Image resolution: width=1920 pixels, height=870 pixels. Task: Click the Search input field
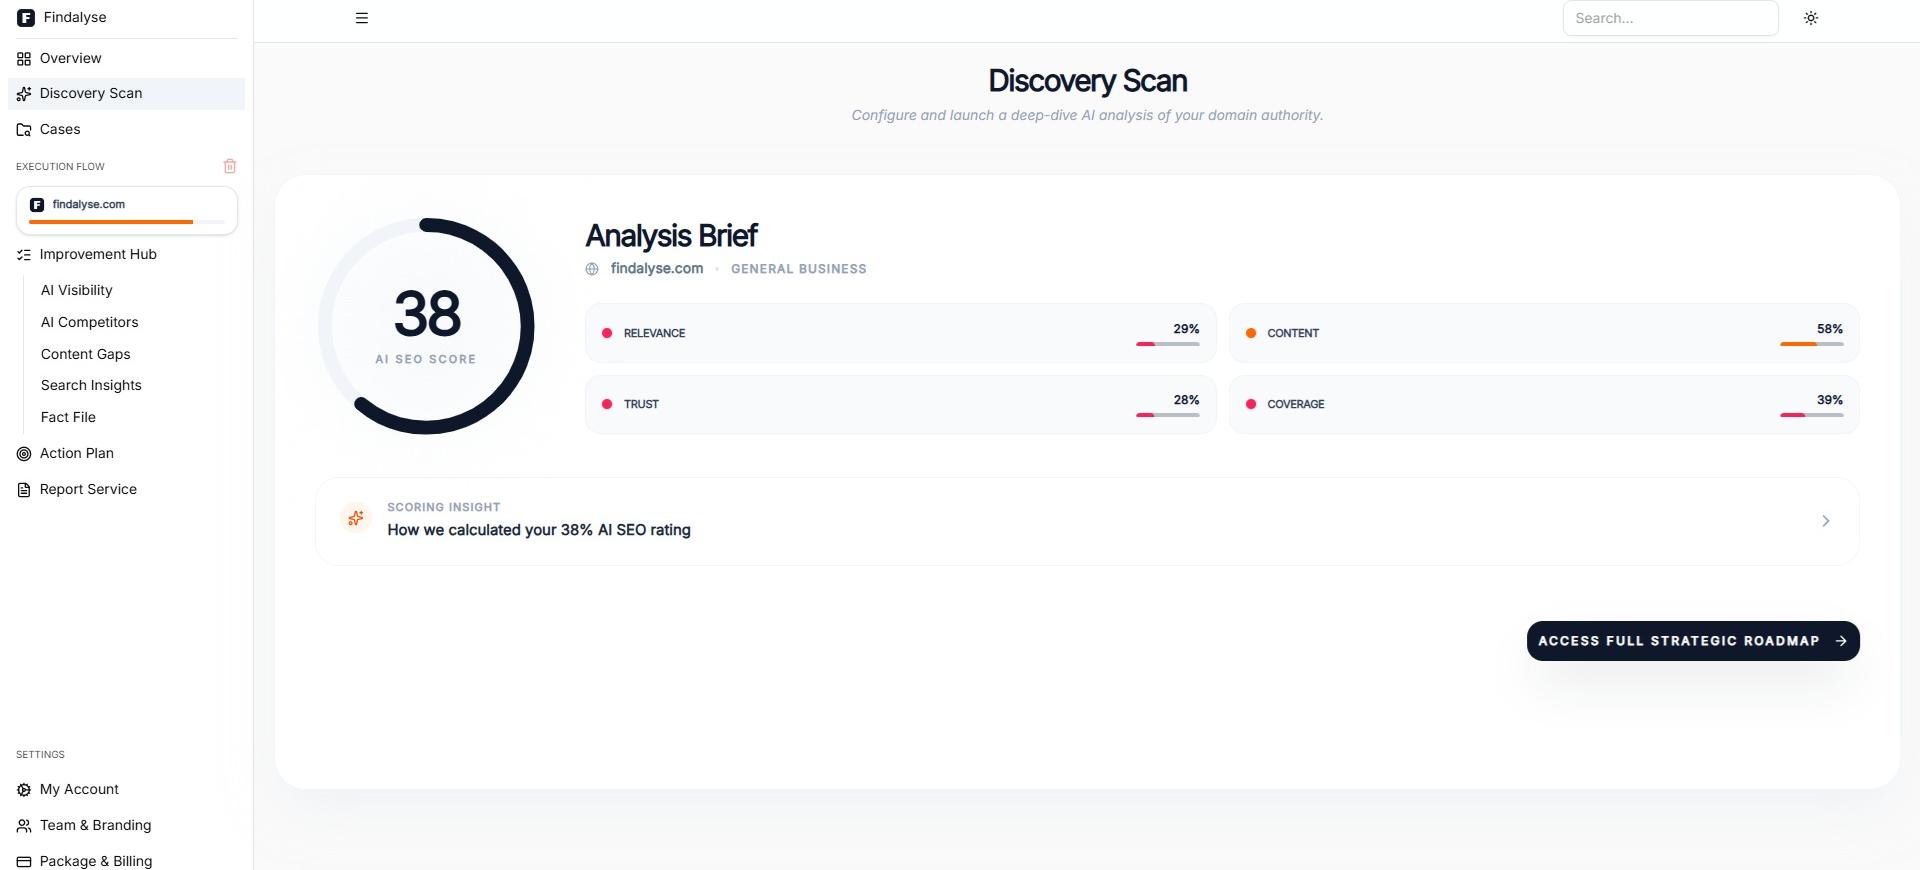pos(1670,18)
